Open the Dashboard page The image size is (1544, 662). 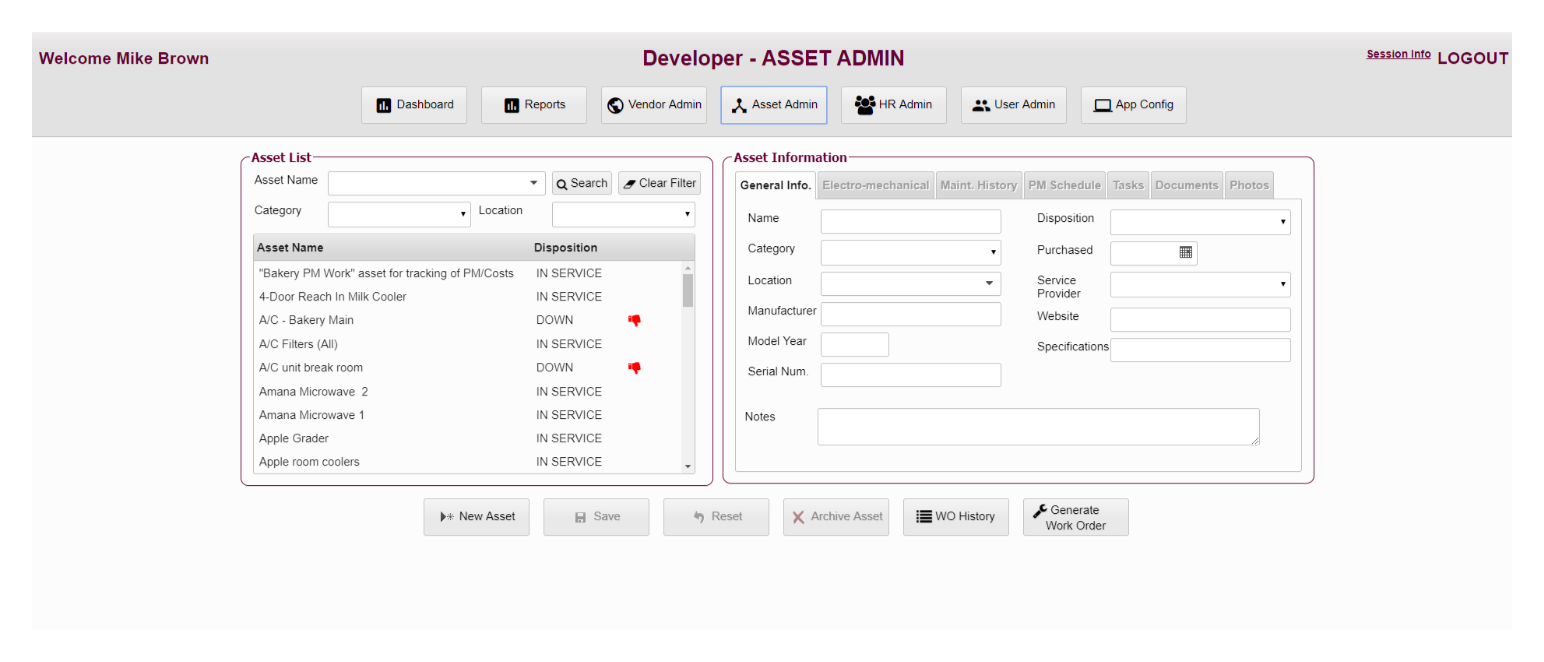tap(414, 105)
